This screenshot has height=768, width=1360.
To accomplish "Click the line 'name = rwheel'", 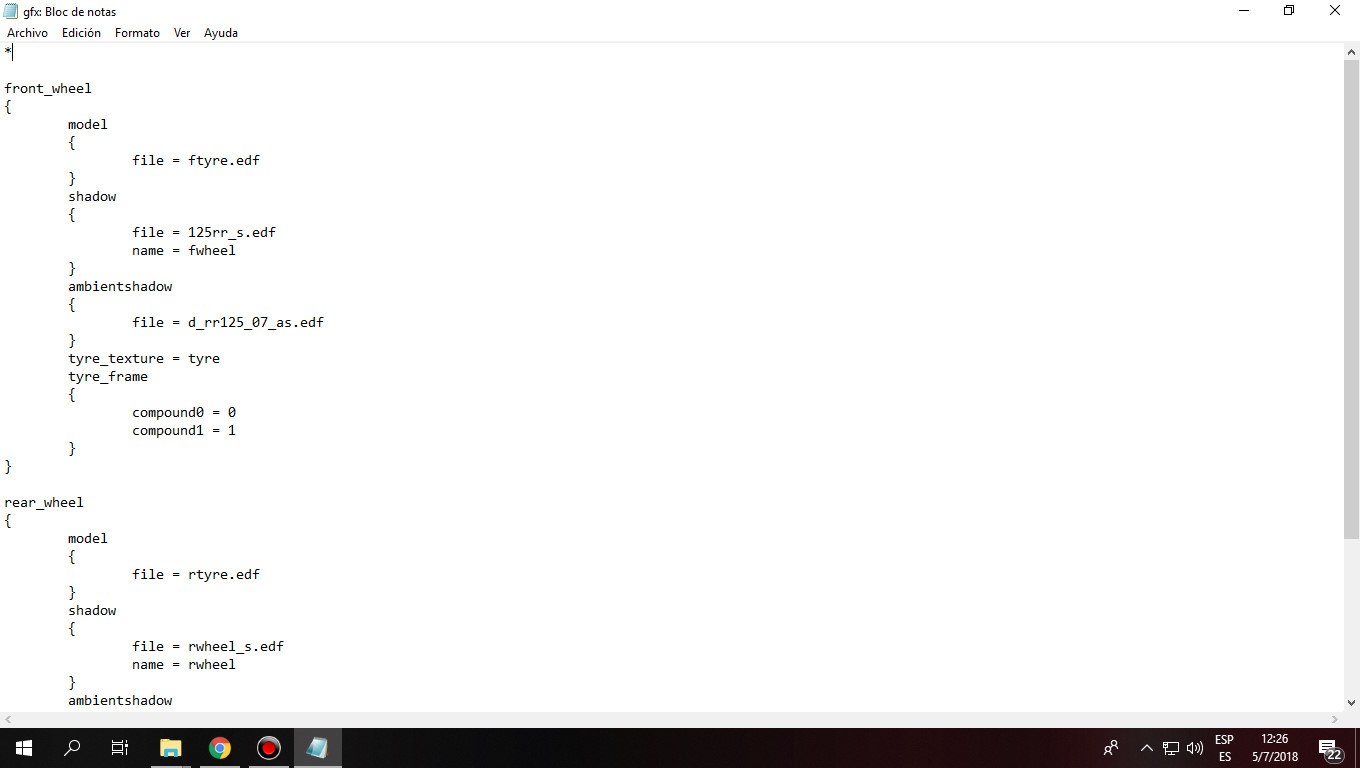I will click(x=184, y=664).
